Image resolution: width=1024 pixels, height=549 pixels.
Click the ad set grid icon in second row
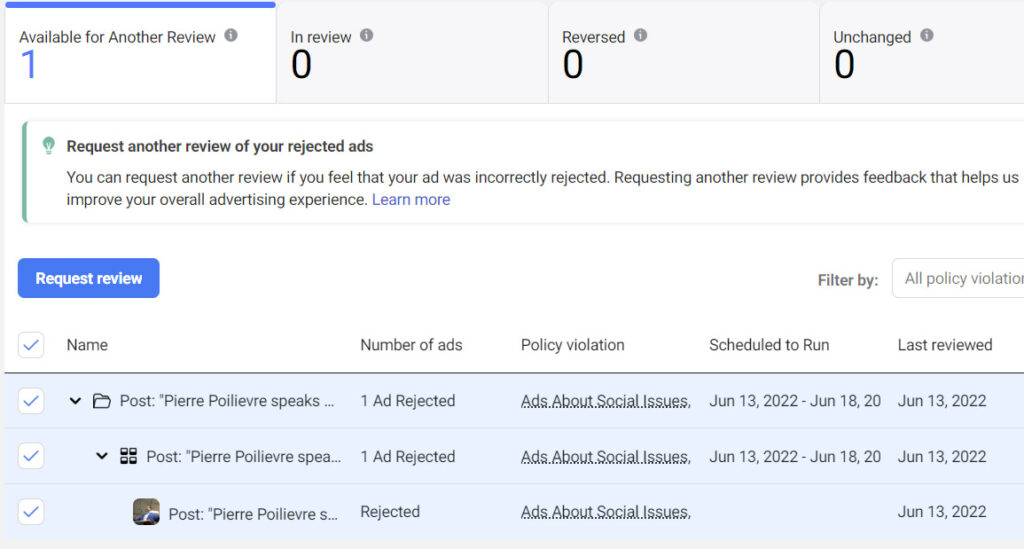tap(129, 456)
